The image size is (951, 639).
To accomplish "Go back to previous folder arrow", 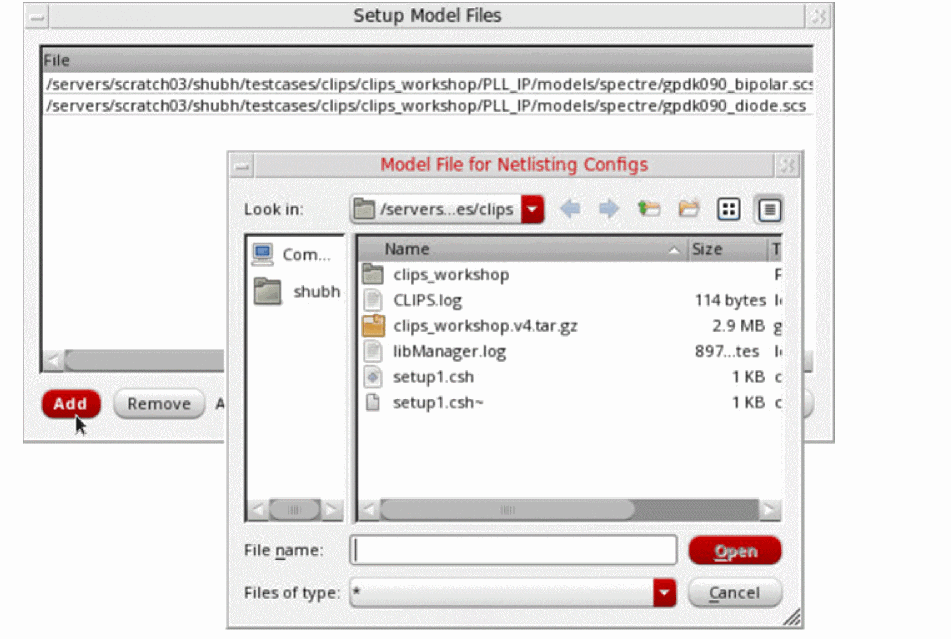I will [570, 209].
